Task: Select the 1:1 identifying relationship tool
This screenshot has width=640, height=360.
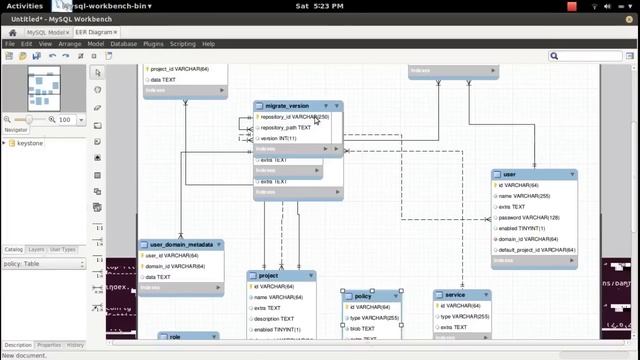Action: pos(98,258)
